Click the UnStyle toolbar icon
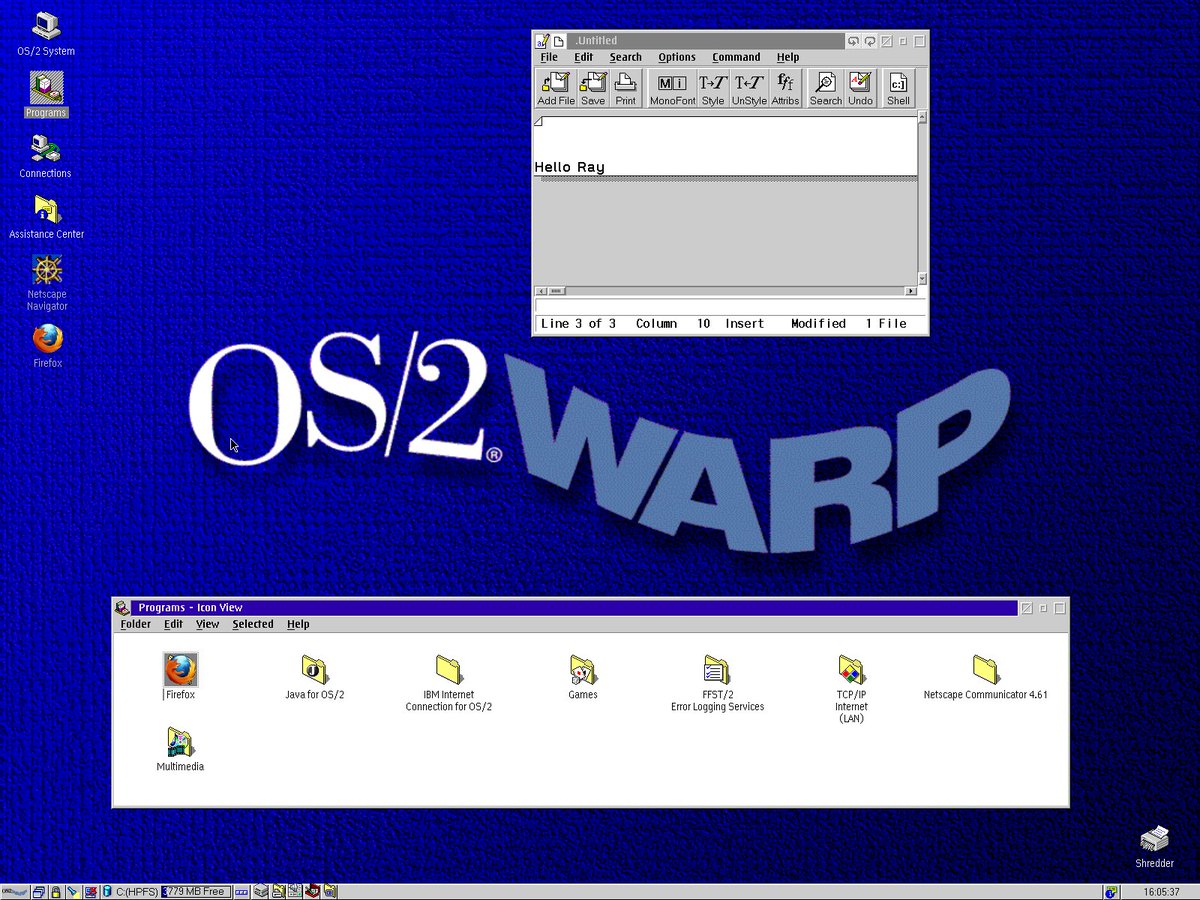Screen dimensions: 1200x900 click(749, 88)
